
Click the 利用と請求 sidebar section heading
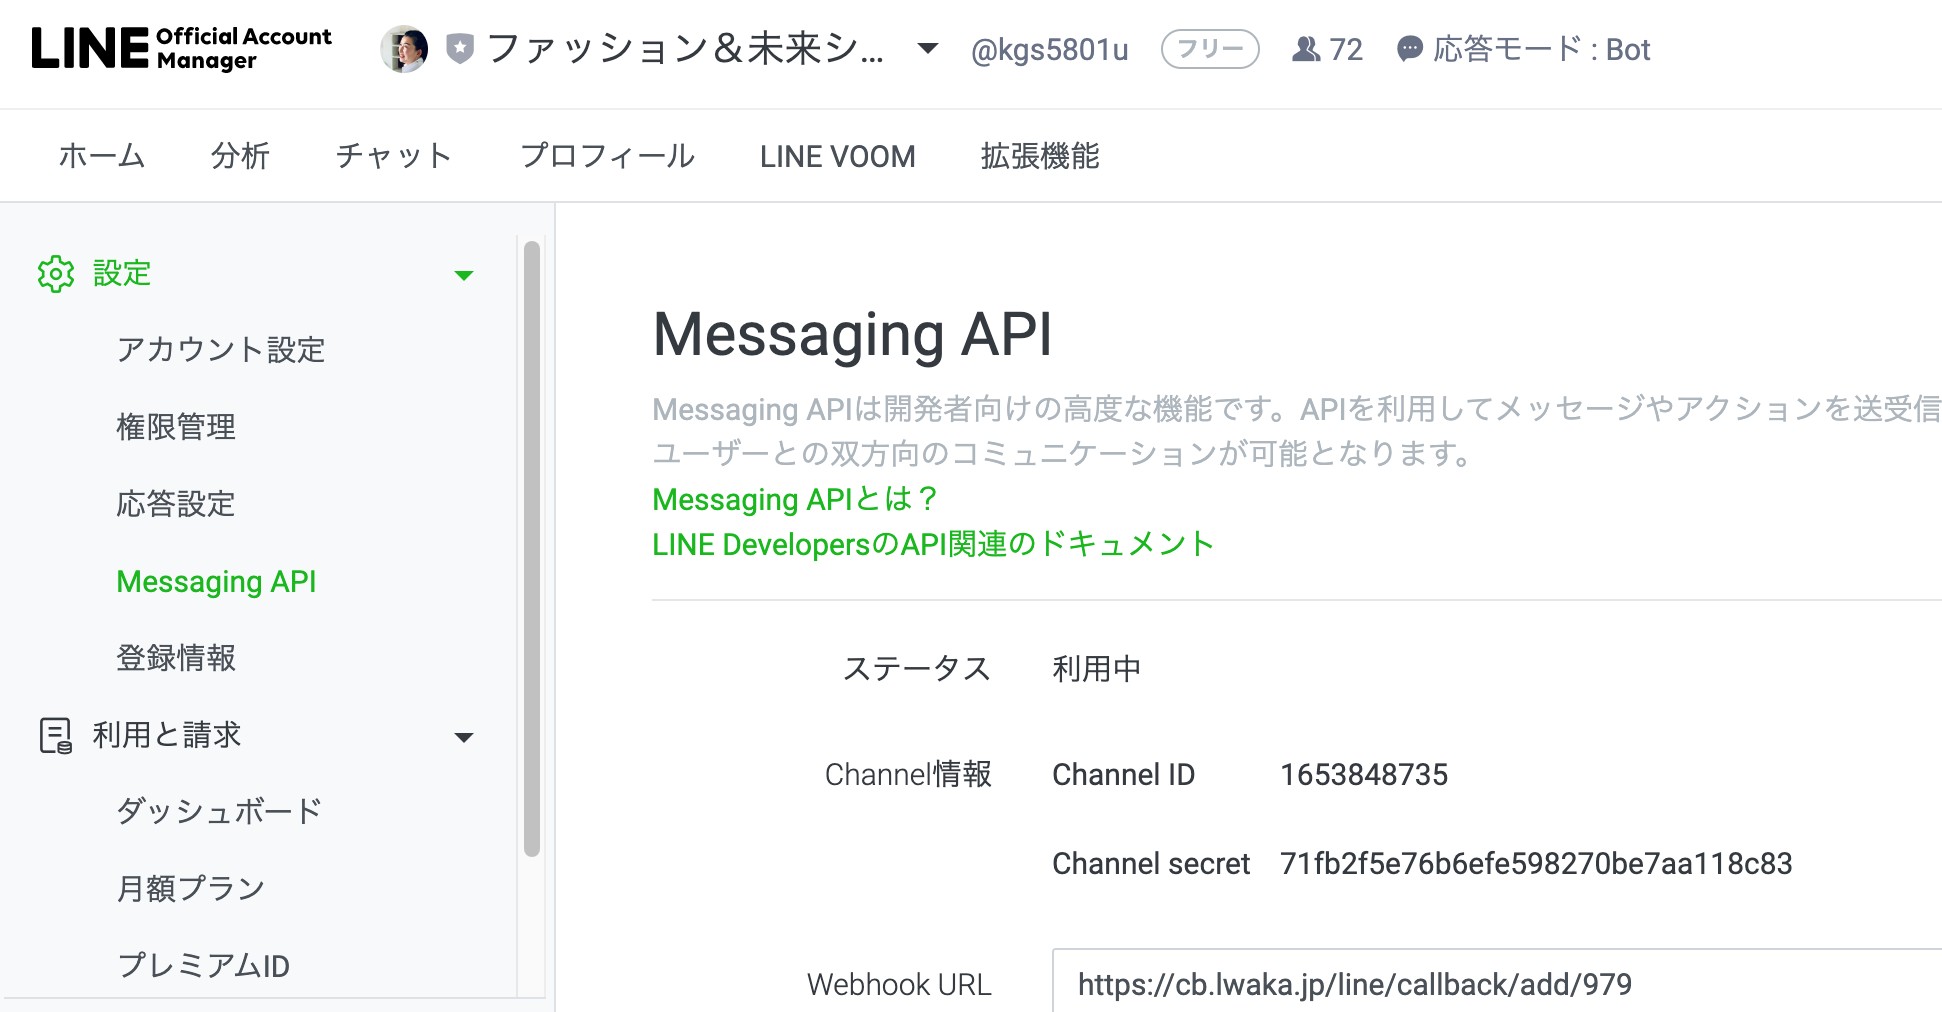[167, 735]
